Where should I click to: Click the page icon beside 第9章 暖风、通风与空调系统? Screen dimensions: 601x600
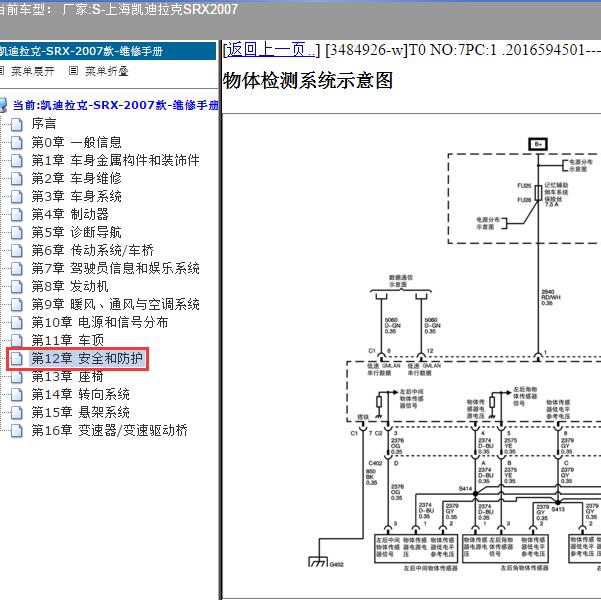click(16, 304)
